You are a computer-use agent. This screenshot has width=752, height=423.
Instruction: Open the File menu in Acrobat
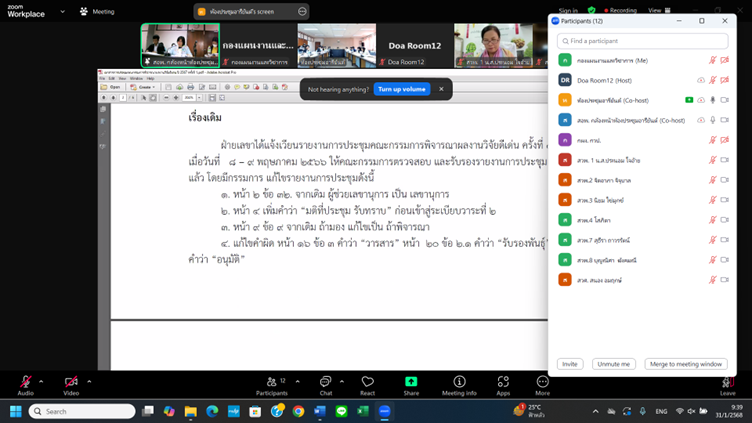(x=102, y=78)
